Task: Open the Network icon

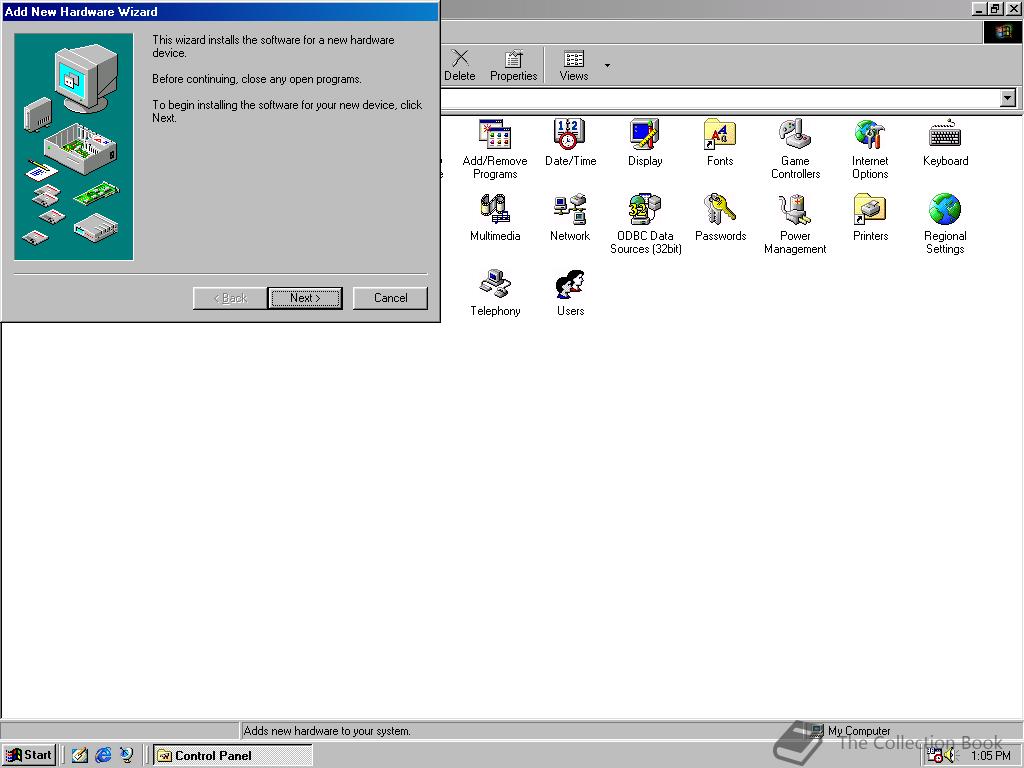Action: [569, 217]
